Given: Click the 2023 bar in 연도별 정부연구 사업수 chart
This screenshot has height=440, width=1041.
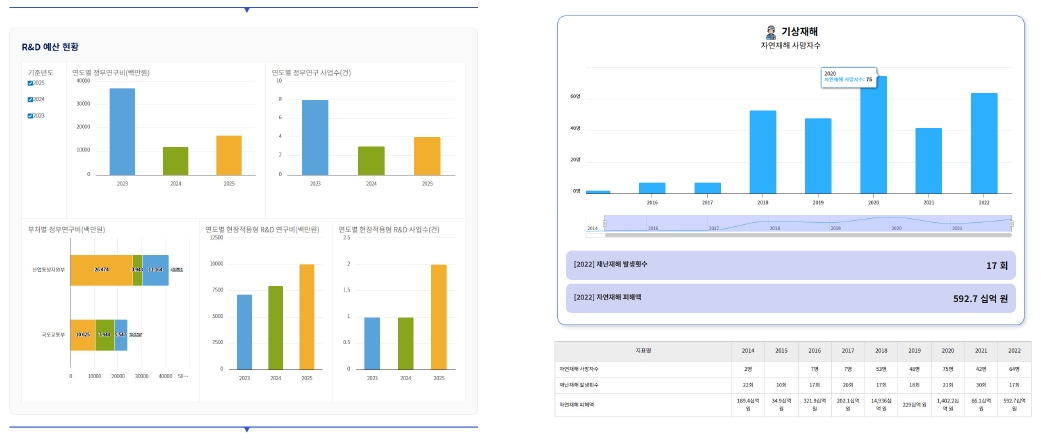Looking at the screenshot, I should click(315, 137).
